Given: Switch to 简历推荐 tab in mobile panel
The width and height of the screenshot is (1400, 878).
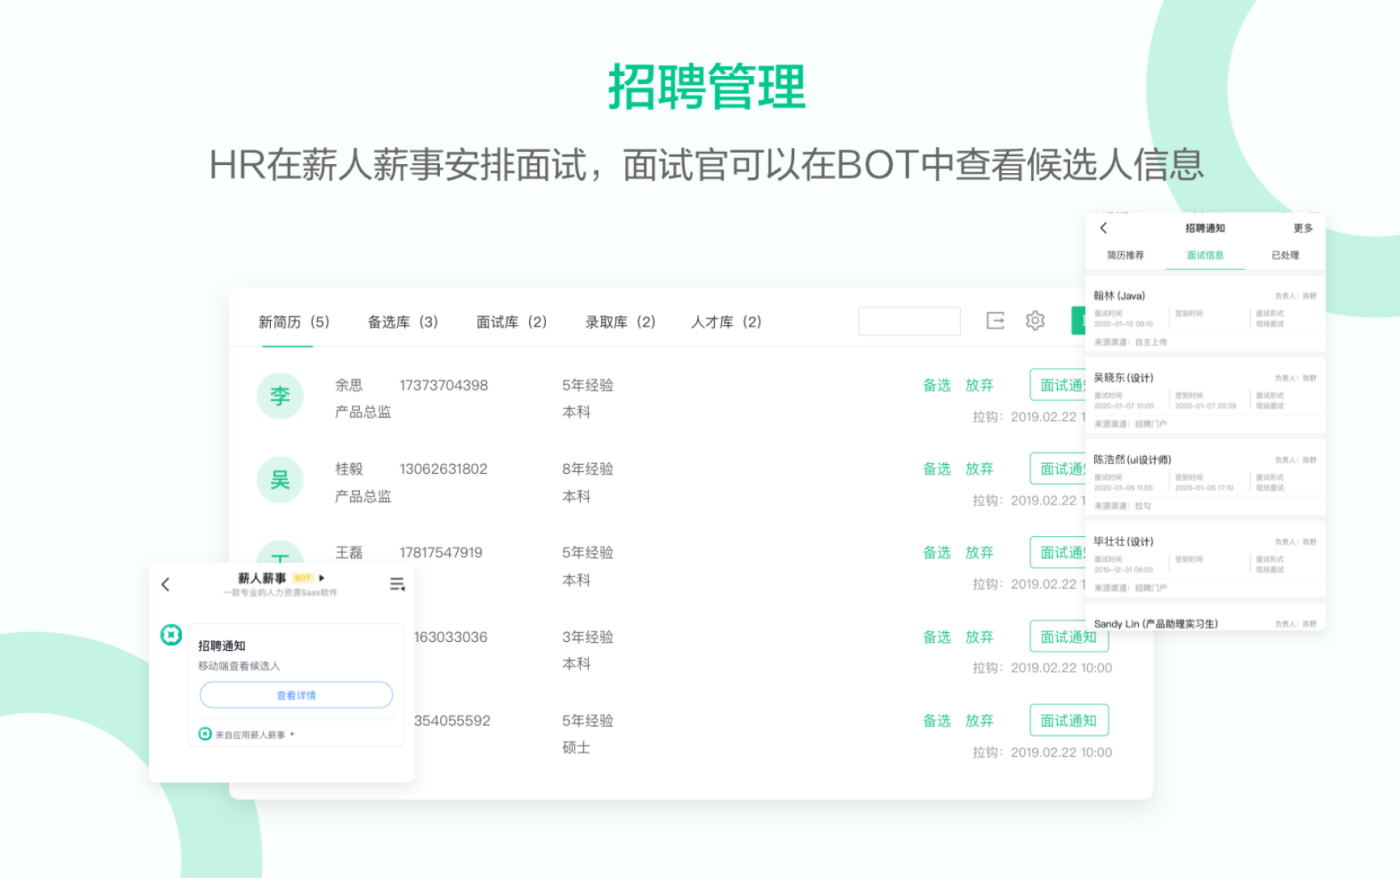Looking at the screenshot, I should click(x=1125, y=255).
